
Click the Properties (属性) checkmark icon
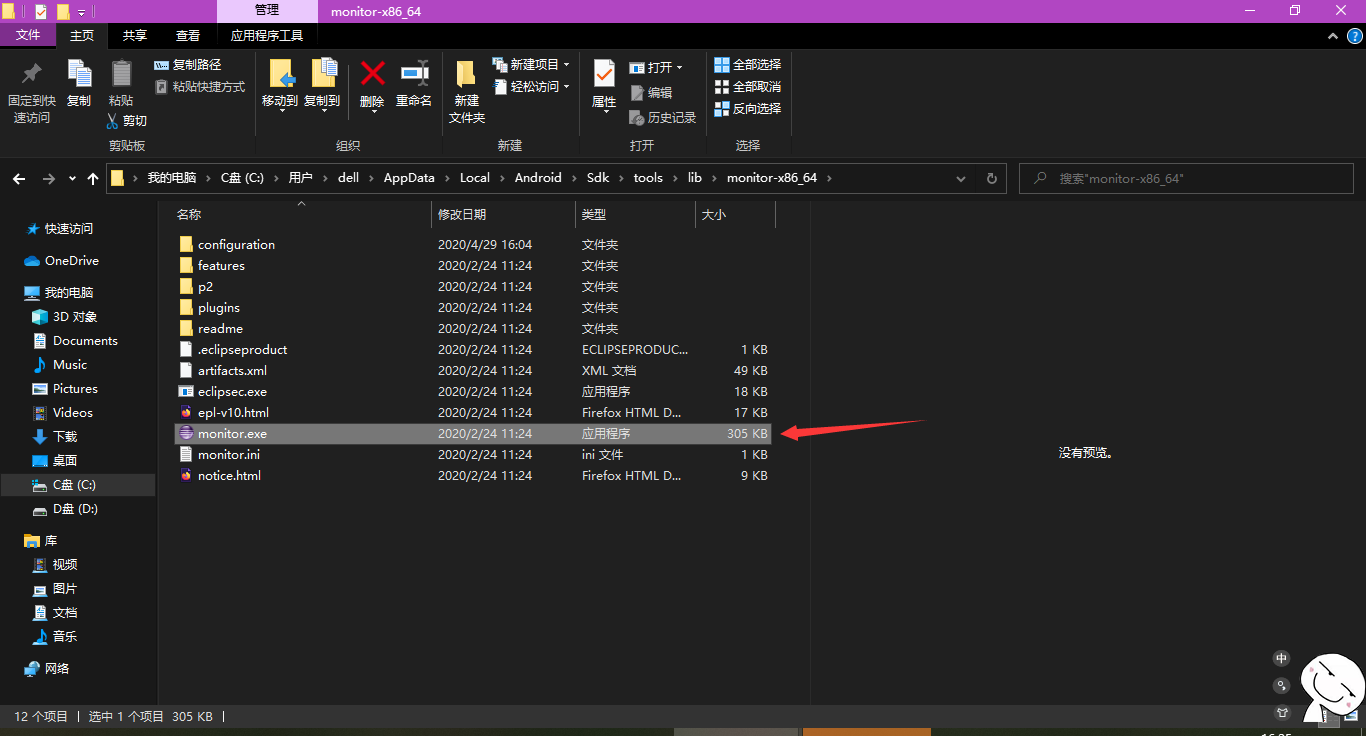[x=604, y=74]
